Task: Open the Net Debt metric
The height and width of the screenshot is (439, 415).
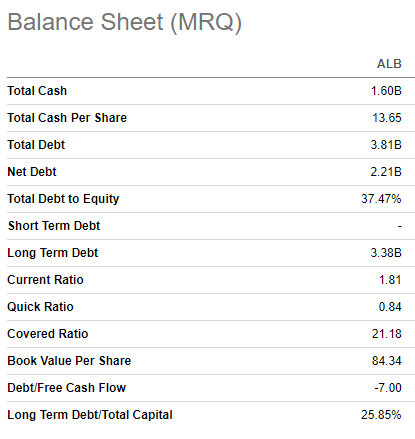Action: pos(32,172)
